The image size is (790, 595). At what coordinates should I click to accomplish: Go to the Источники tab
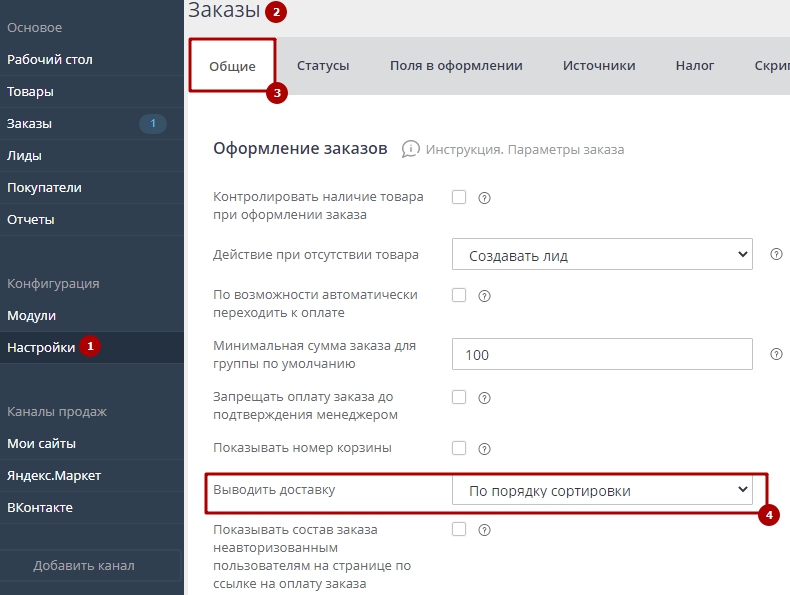point(599,65)
